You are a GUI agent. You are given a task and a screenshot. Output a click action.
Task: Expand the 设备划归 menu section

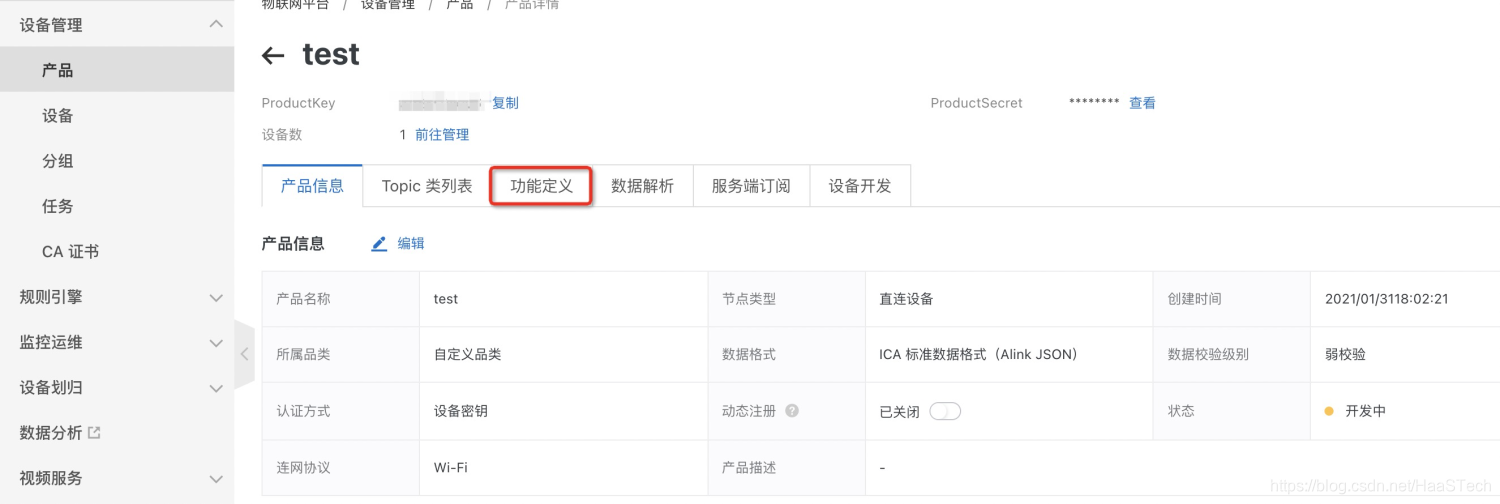pyautogui.click(x=216, y=388)
